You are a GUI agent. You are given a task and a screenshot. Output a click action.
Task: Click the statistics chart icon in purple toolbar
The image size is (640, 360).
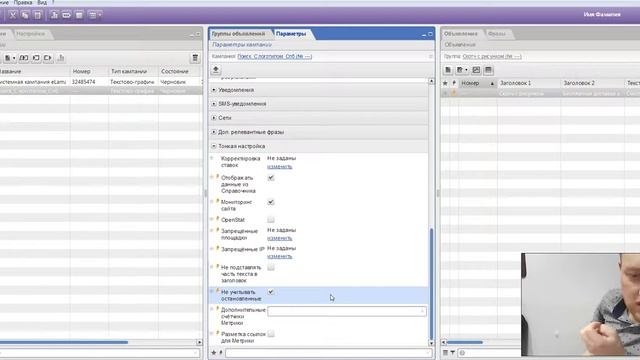pos(54,15)
